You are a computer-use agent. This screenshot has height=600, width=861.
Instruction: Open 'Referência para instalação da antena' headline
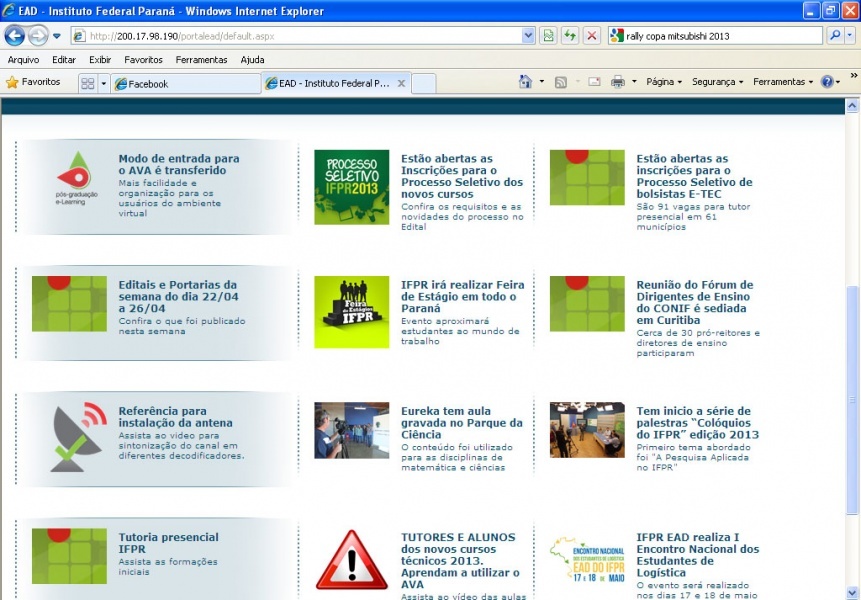point(176,417)
